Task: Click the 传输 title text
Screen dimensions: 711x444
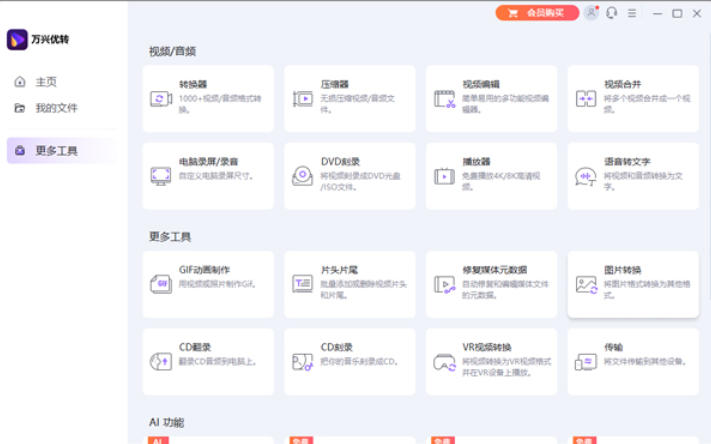Action: tap(613, 347)
